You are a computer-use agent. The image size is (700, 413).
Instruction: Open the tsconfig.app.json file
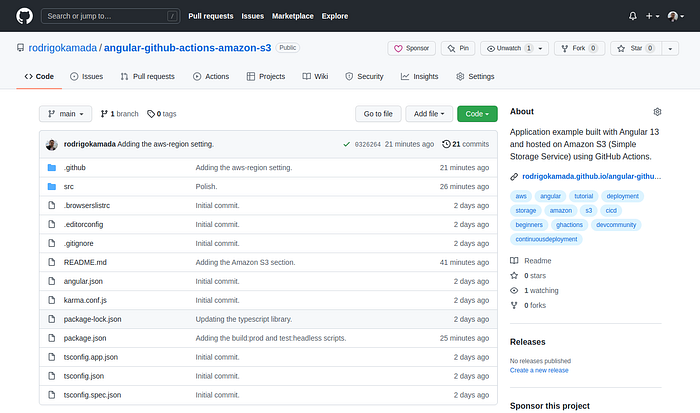click(91, 357)
